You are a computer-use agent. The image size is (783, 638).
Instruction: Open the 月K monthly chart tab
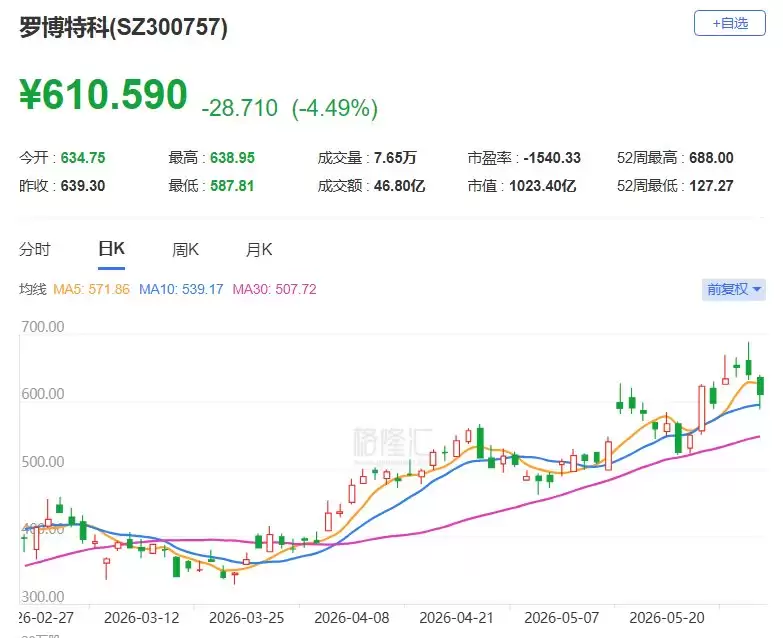coord(259,249)
